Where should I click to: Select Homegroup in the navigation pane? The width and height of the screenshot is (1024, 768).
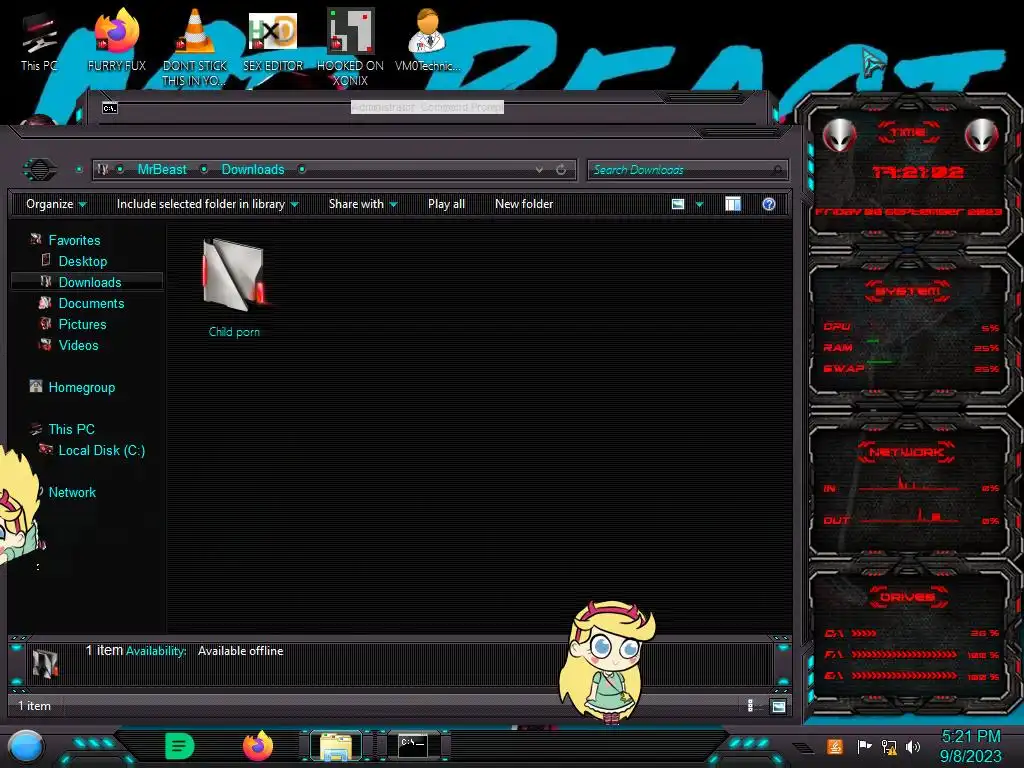82,387
